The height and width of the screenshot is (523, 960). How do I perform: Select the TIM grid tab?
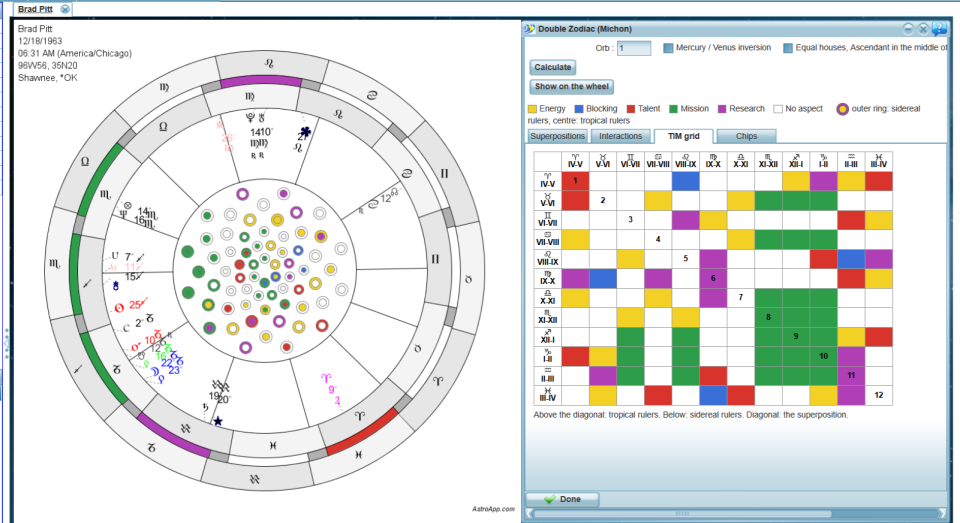(x=683, y=136)
